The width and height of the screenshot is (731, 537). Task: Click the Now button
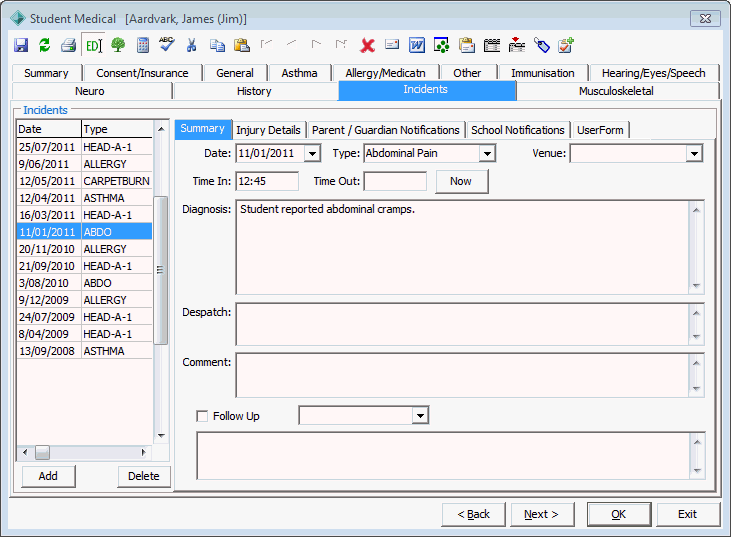point(462,181)
